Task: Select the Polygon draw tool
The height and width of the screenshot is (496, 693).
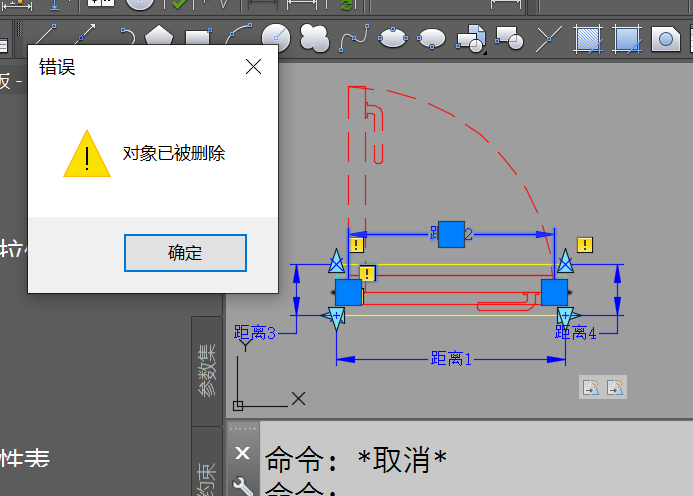Action: tap(159, 39)
